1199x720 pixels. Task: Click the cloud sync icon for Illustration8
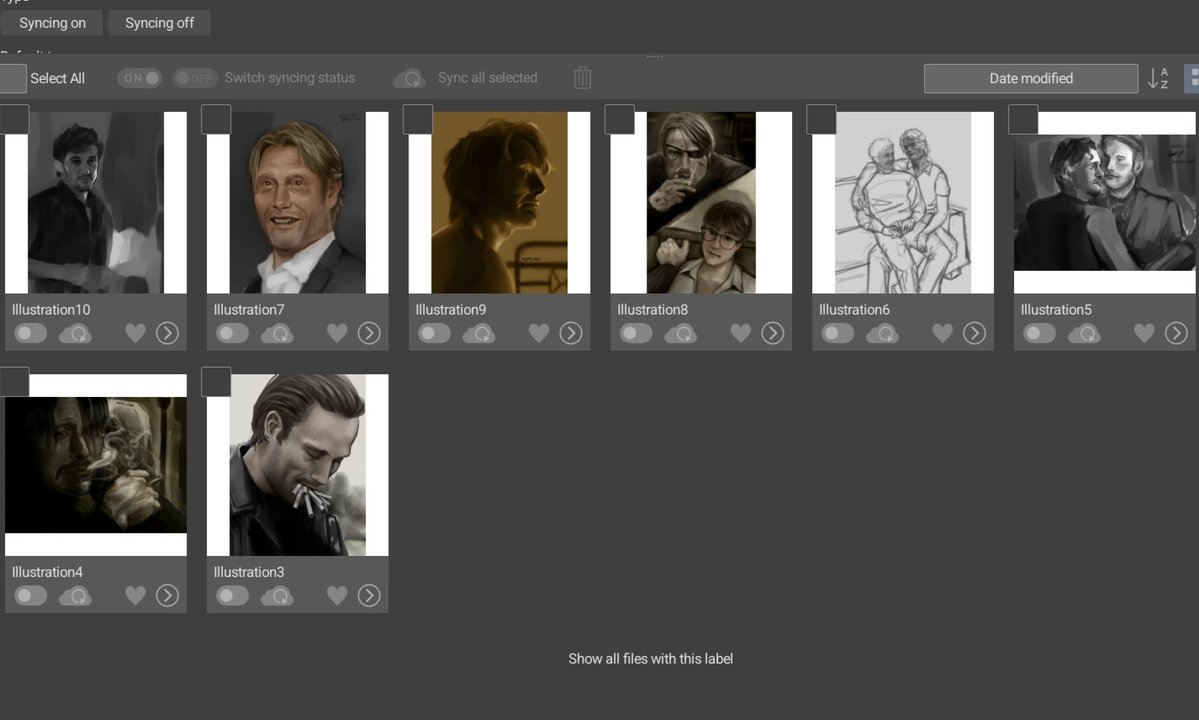click(681, 334)
